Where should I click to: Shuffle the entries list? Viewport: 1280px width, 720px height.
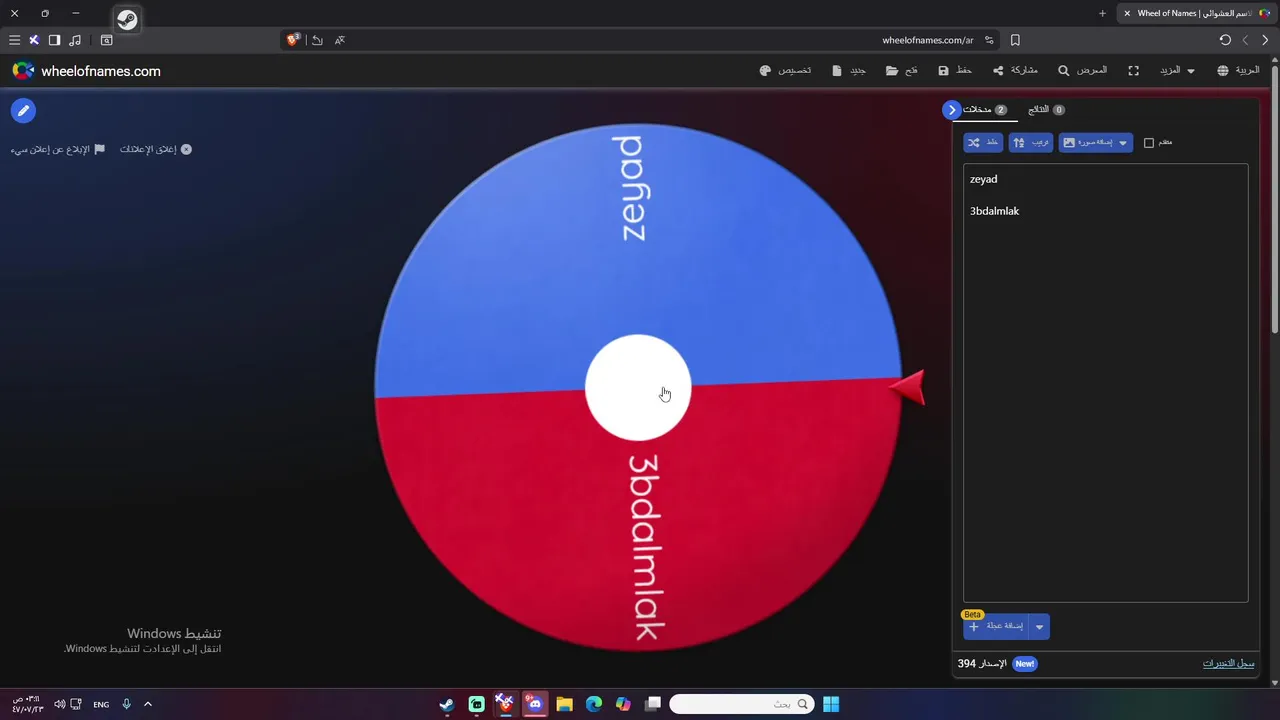(983, 143)
